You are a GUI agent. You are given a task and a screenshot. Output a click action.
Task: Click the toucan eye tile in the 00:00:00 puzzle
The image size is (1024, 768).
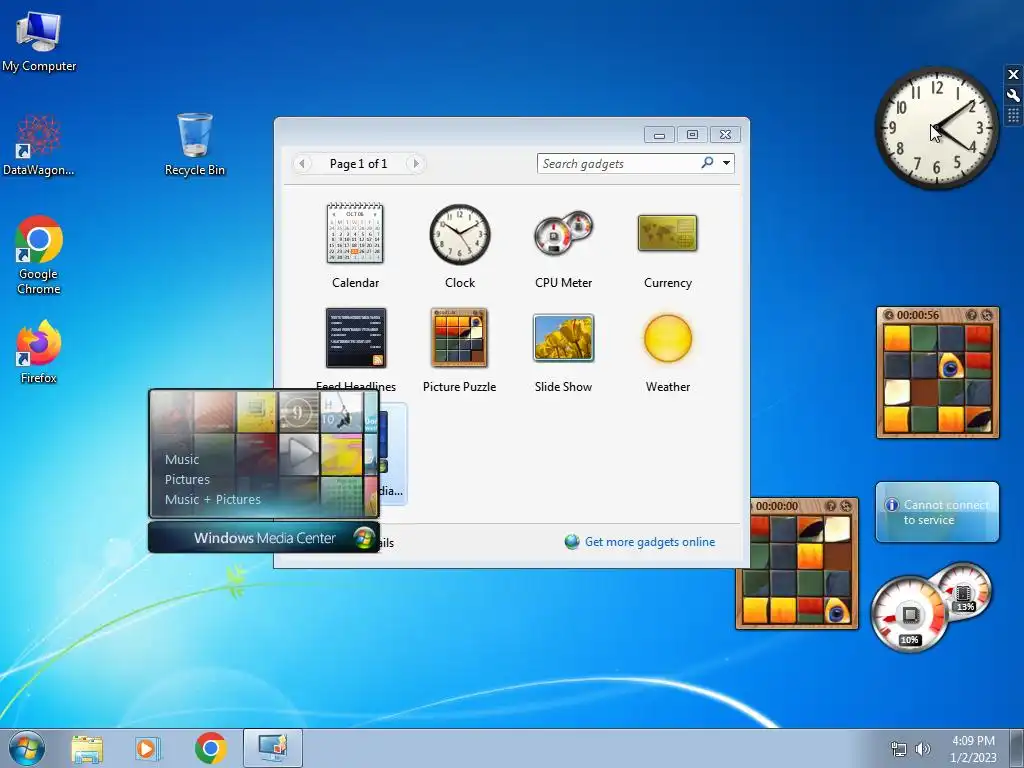click(x=837, y=610)
